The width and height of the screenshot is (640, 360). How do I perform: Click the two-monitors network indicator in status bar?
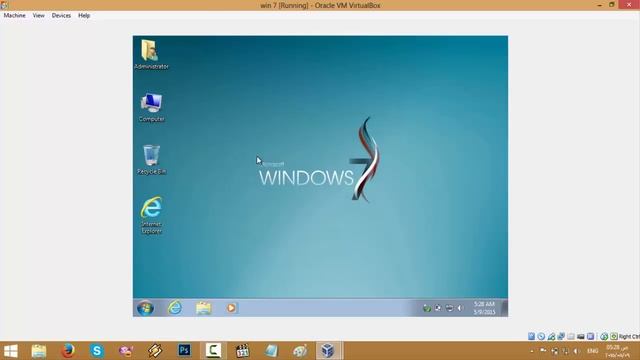point(561,336)
